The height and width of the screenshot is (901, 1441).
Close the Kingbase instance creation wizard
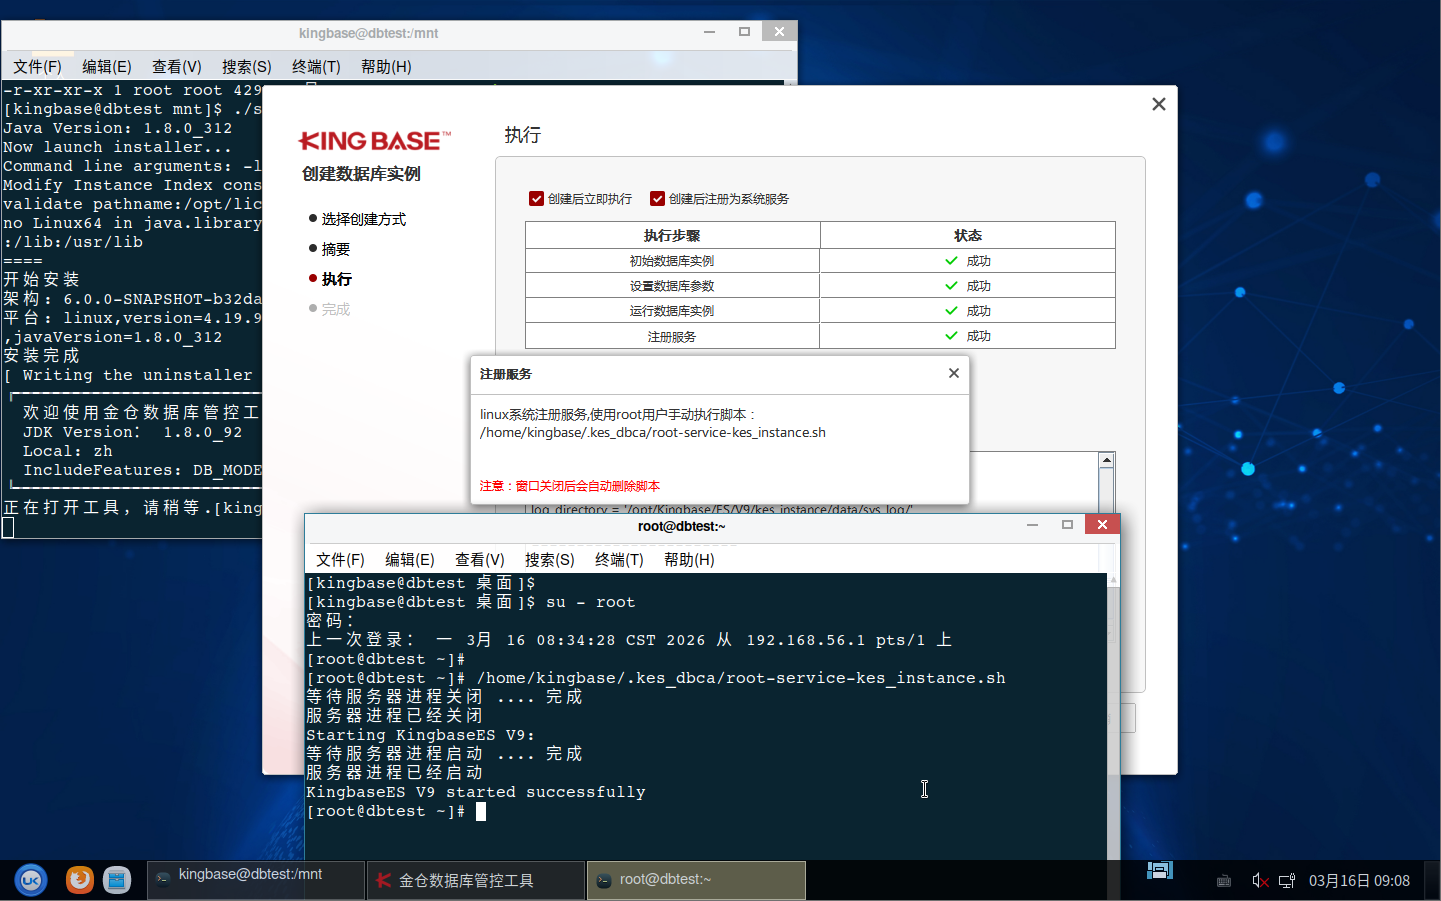1159,104
